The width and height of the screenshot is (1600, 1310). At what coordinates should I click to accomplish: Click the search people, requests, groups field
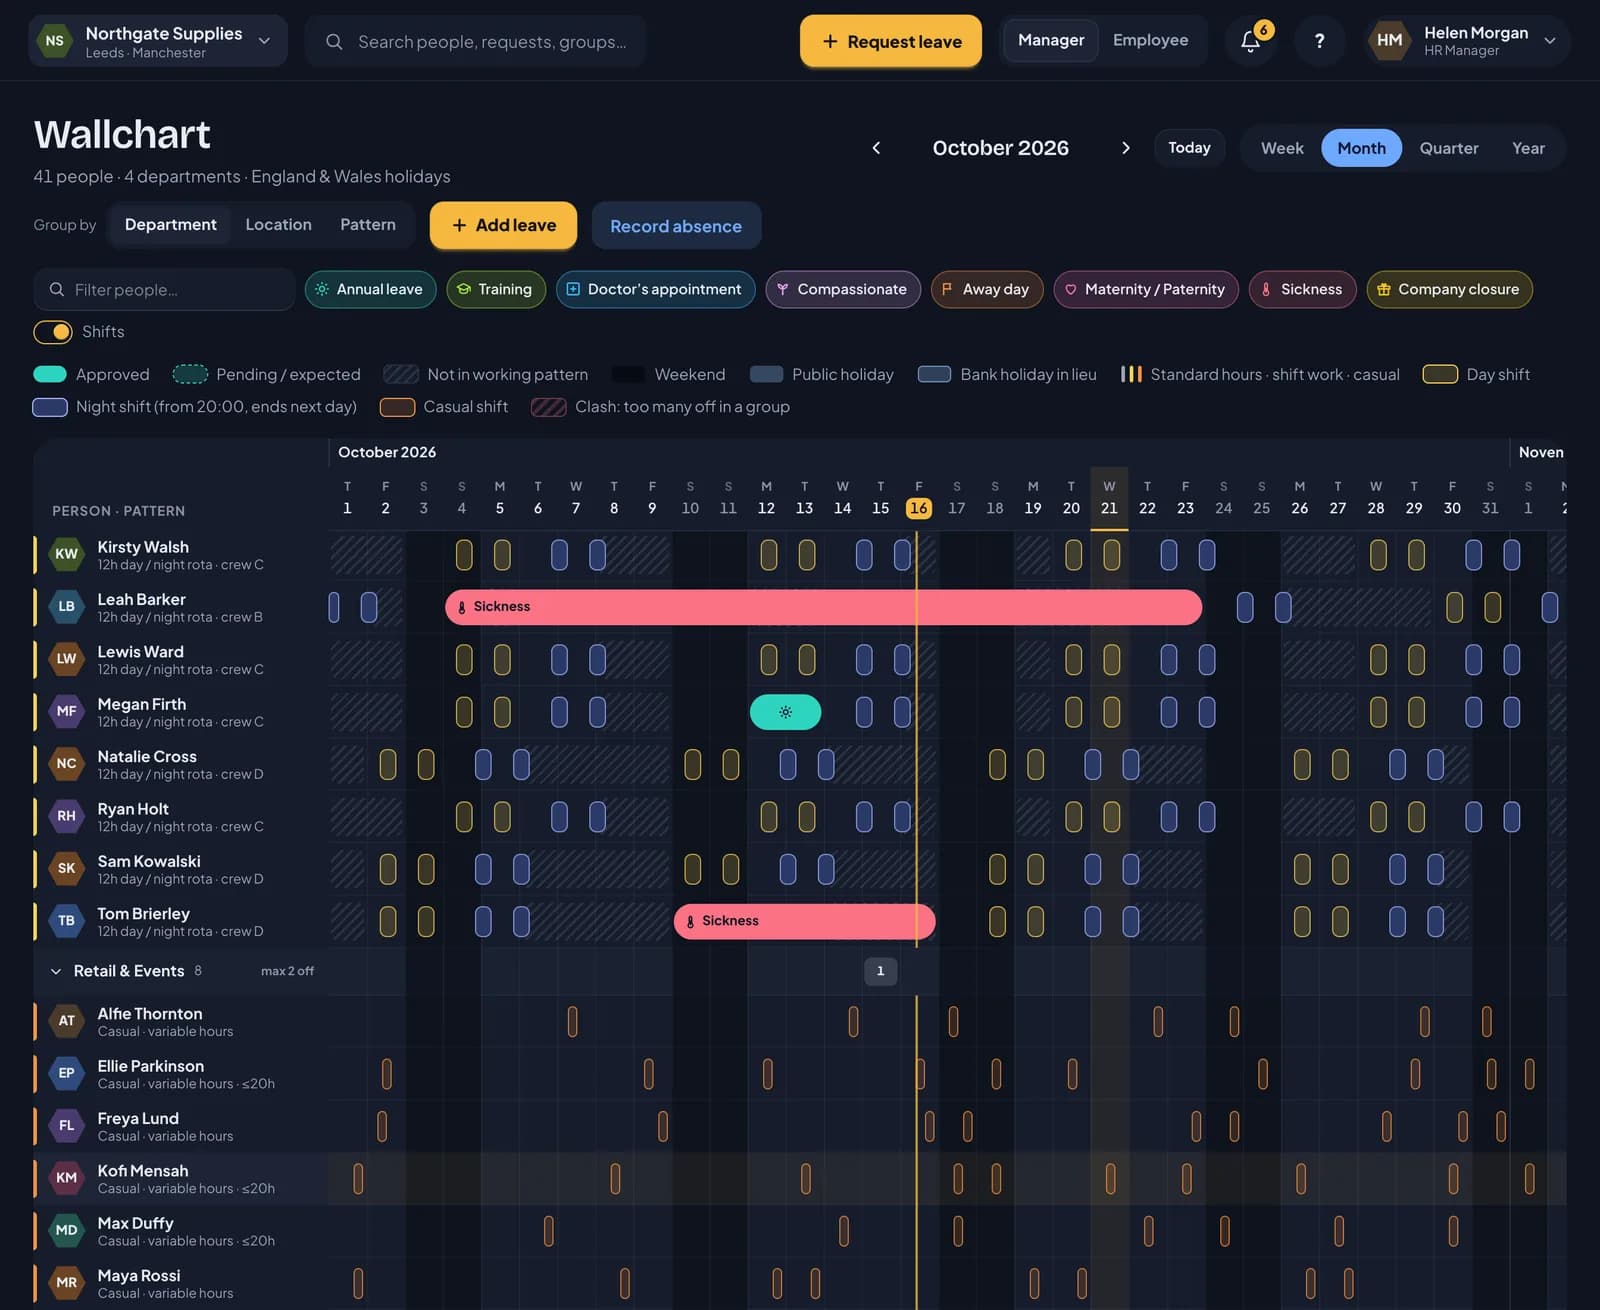[x=475, y=42]
